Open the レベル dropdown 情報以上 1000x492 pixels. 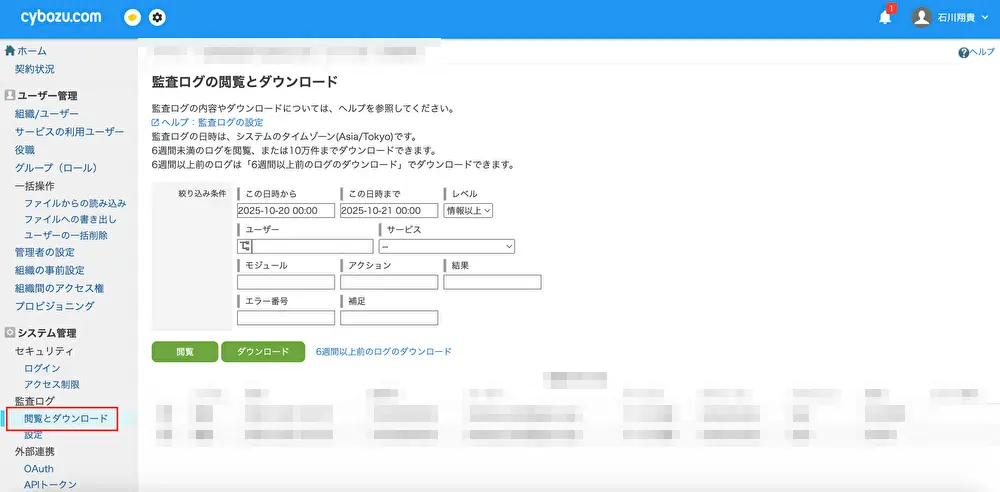coord(468,211)
